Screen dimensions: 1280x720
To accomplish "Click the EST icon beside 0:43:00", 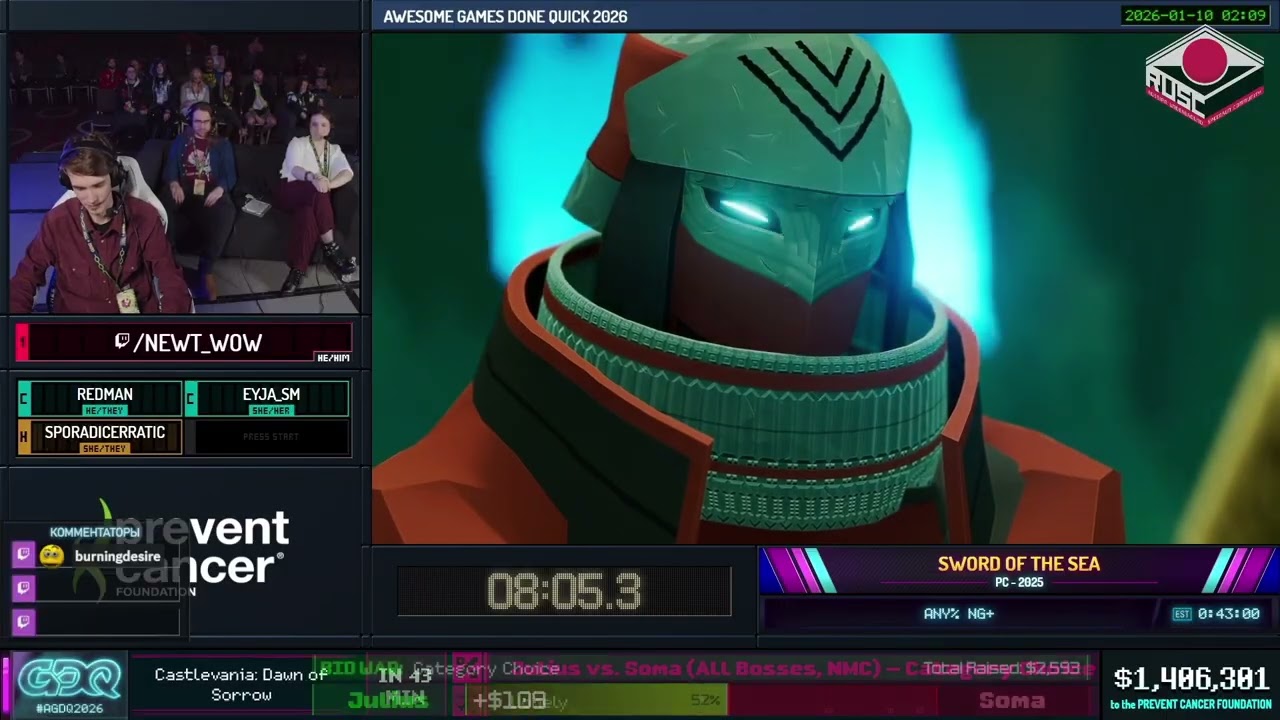I will [1182, 614].
